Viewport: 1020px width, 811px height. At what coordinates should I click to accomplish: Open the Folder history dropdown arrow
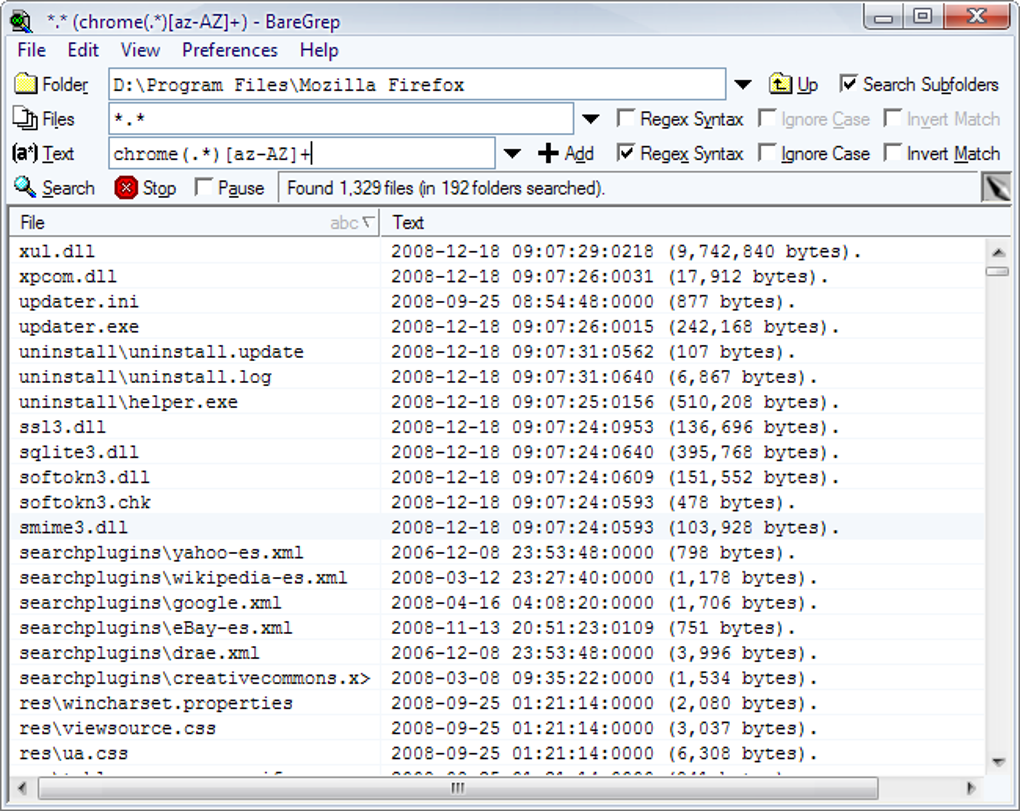pos(743,85)
